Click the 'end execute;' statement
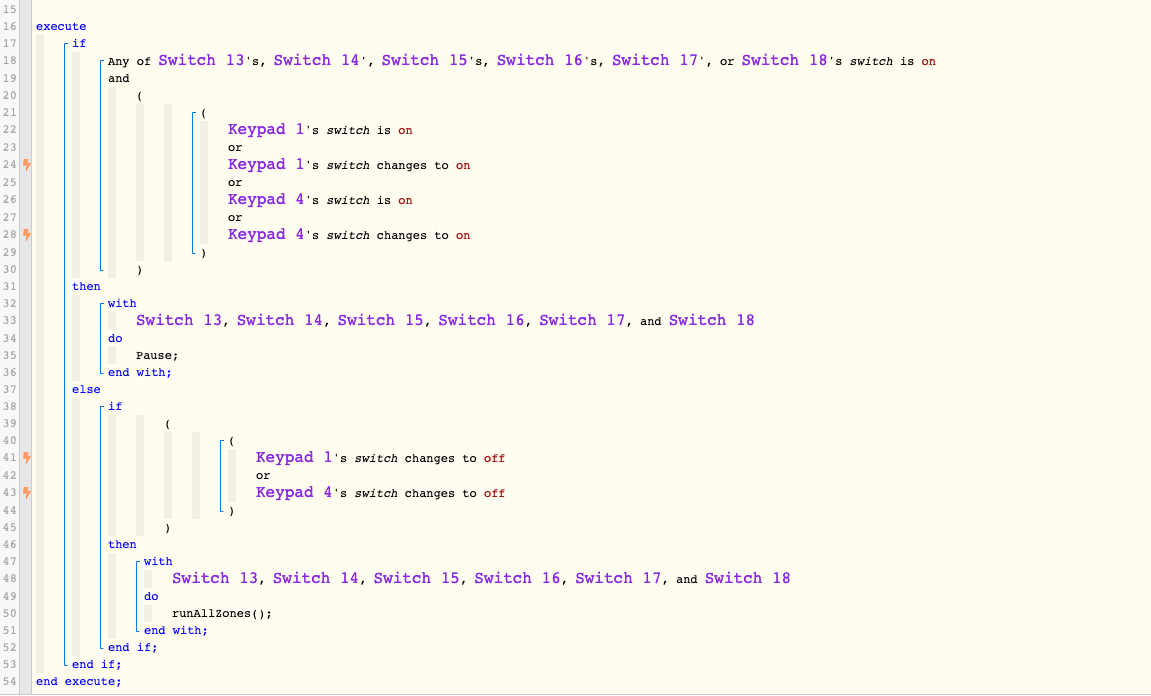Viewport: 1151px width, 696px height. pos(79,682)
